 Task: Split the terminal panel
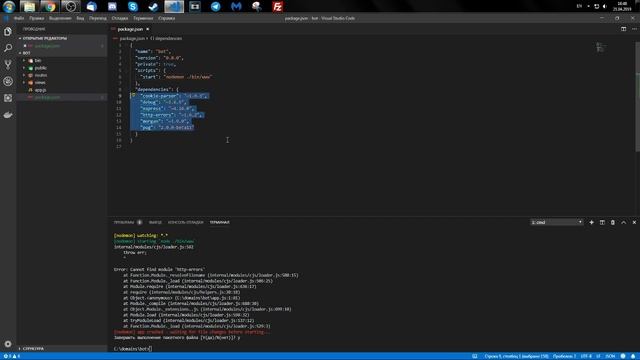click(602, 222)
